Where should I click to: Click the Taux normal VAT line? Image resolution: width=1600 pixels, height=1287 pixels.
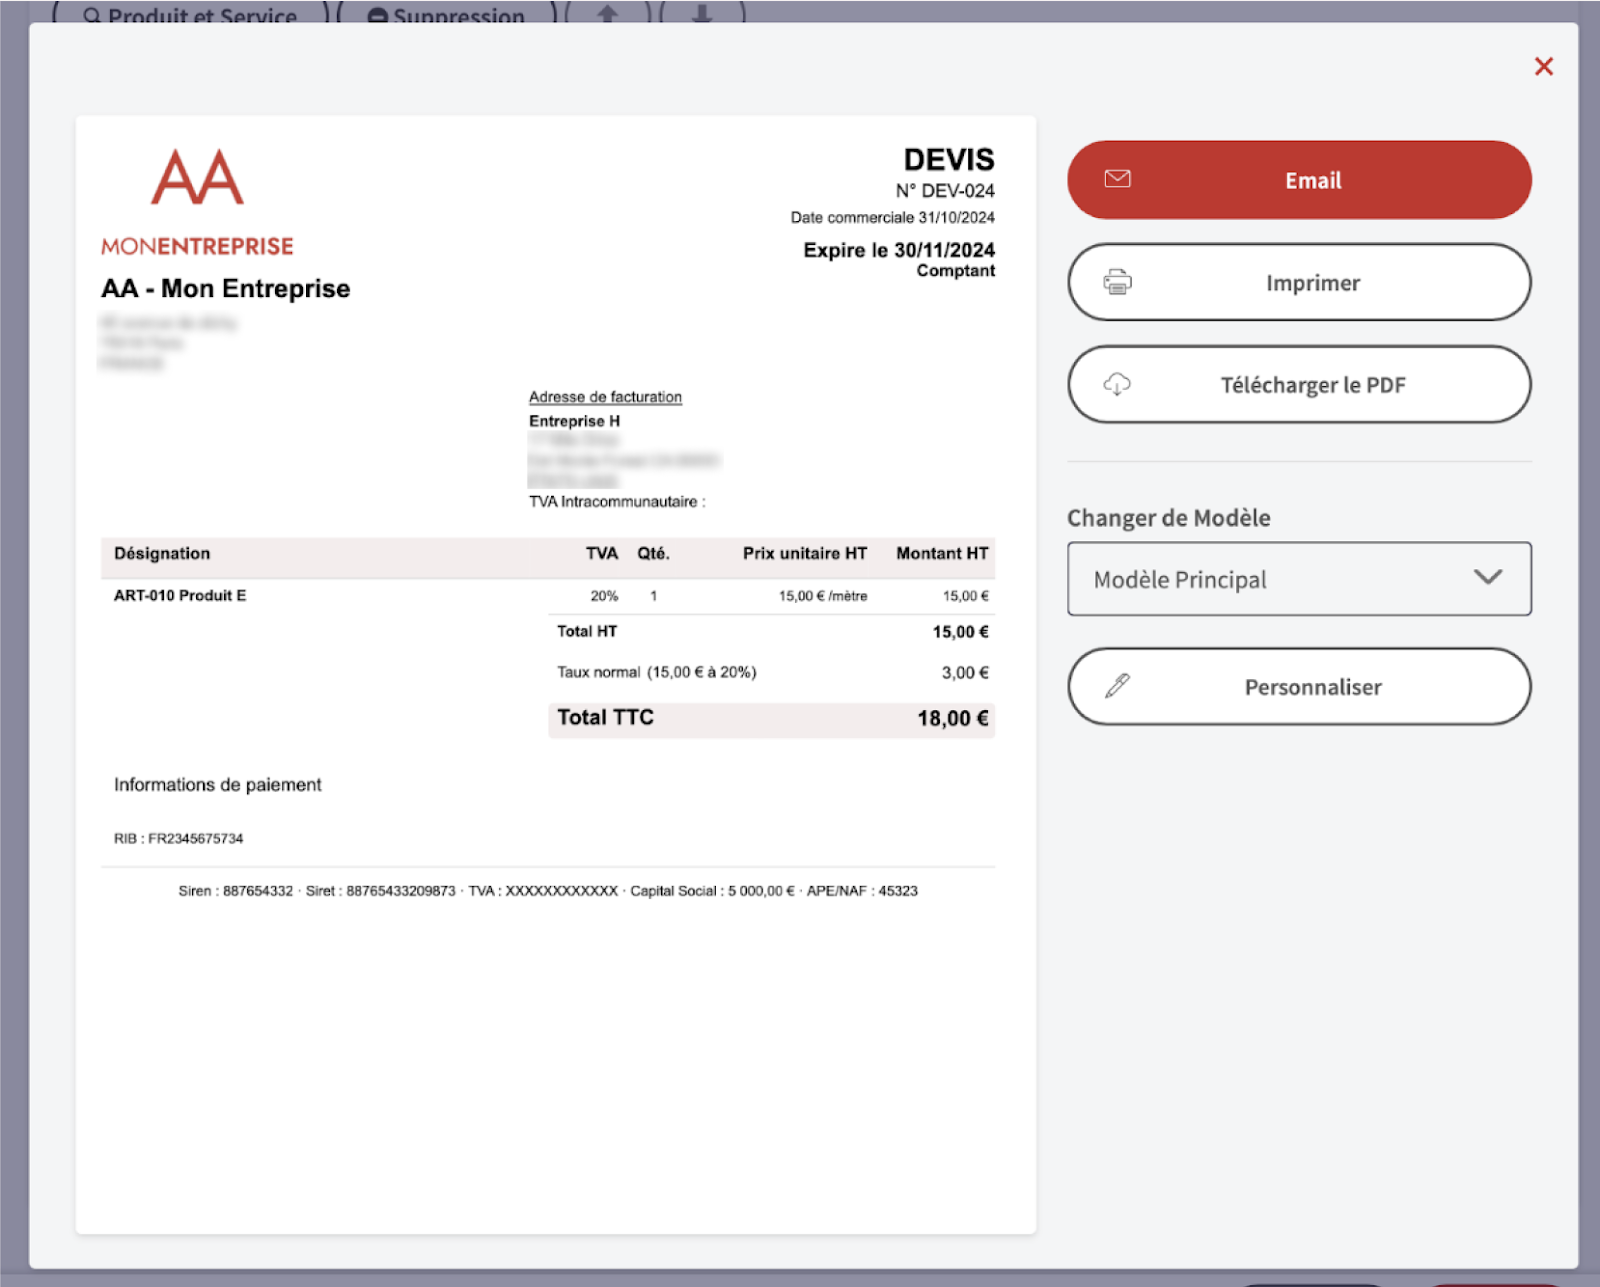(656, 672)
